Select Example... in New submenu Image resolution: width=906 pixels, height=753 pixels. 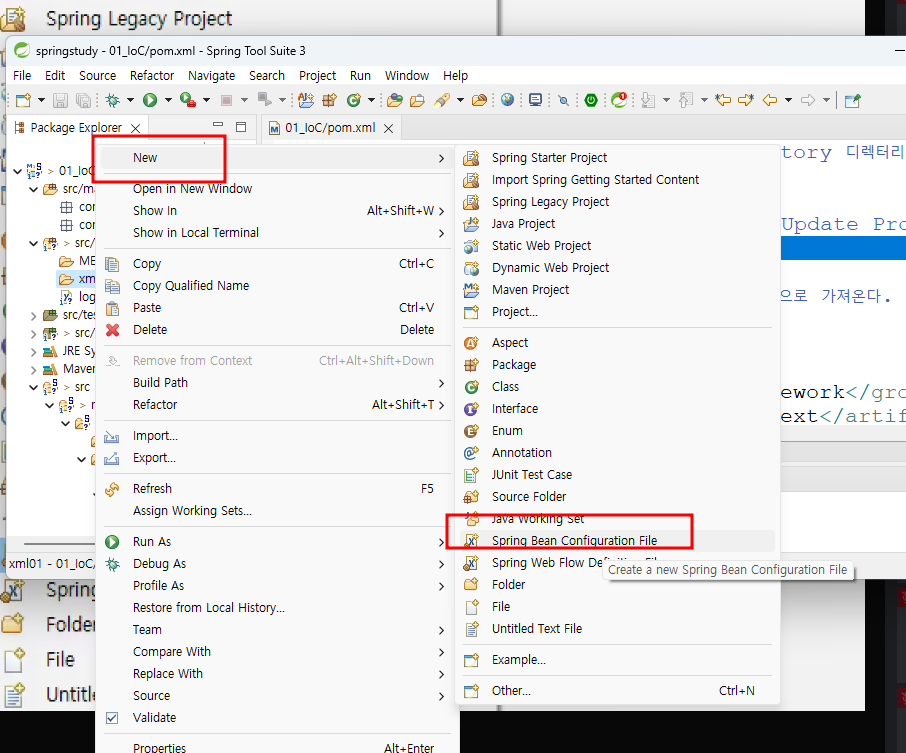point(615,659)
